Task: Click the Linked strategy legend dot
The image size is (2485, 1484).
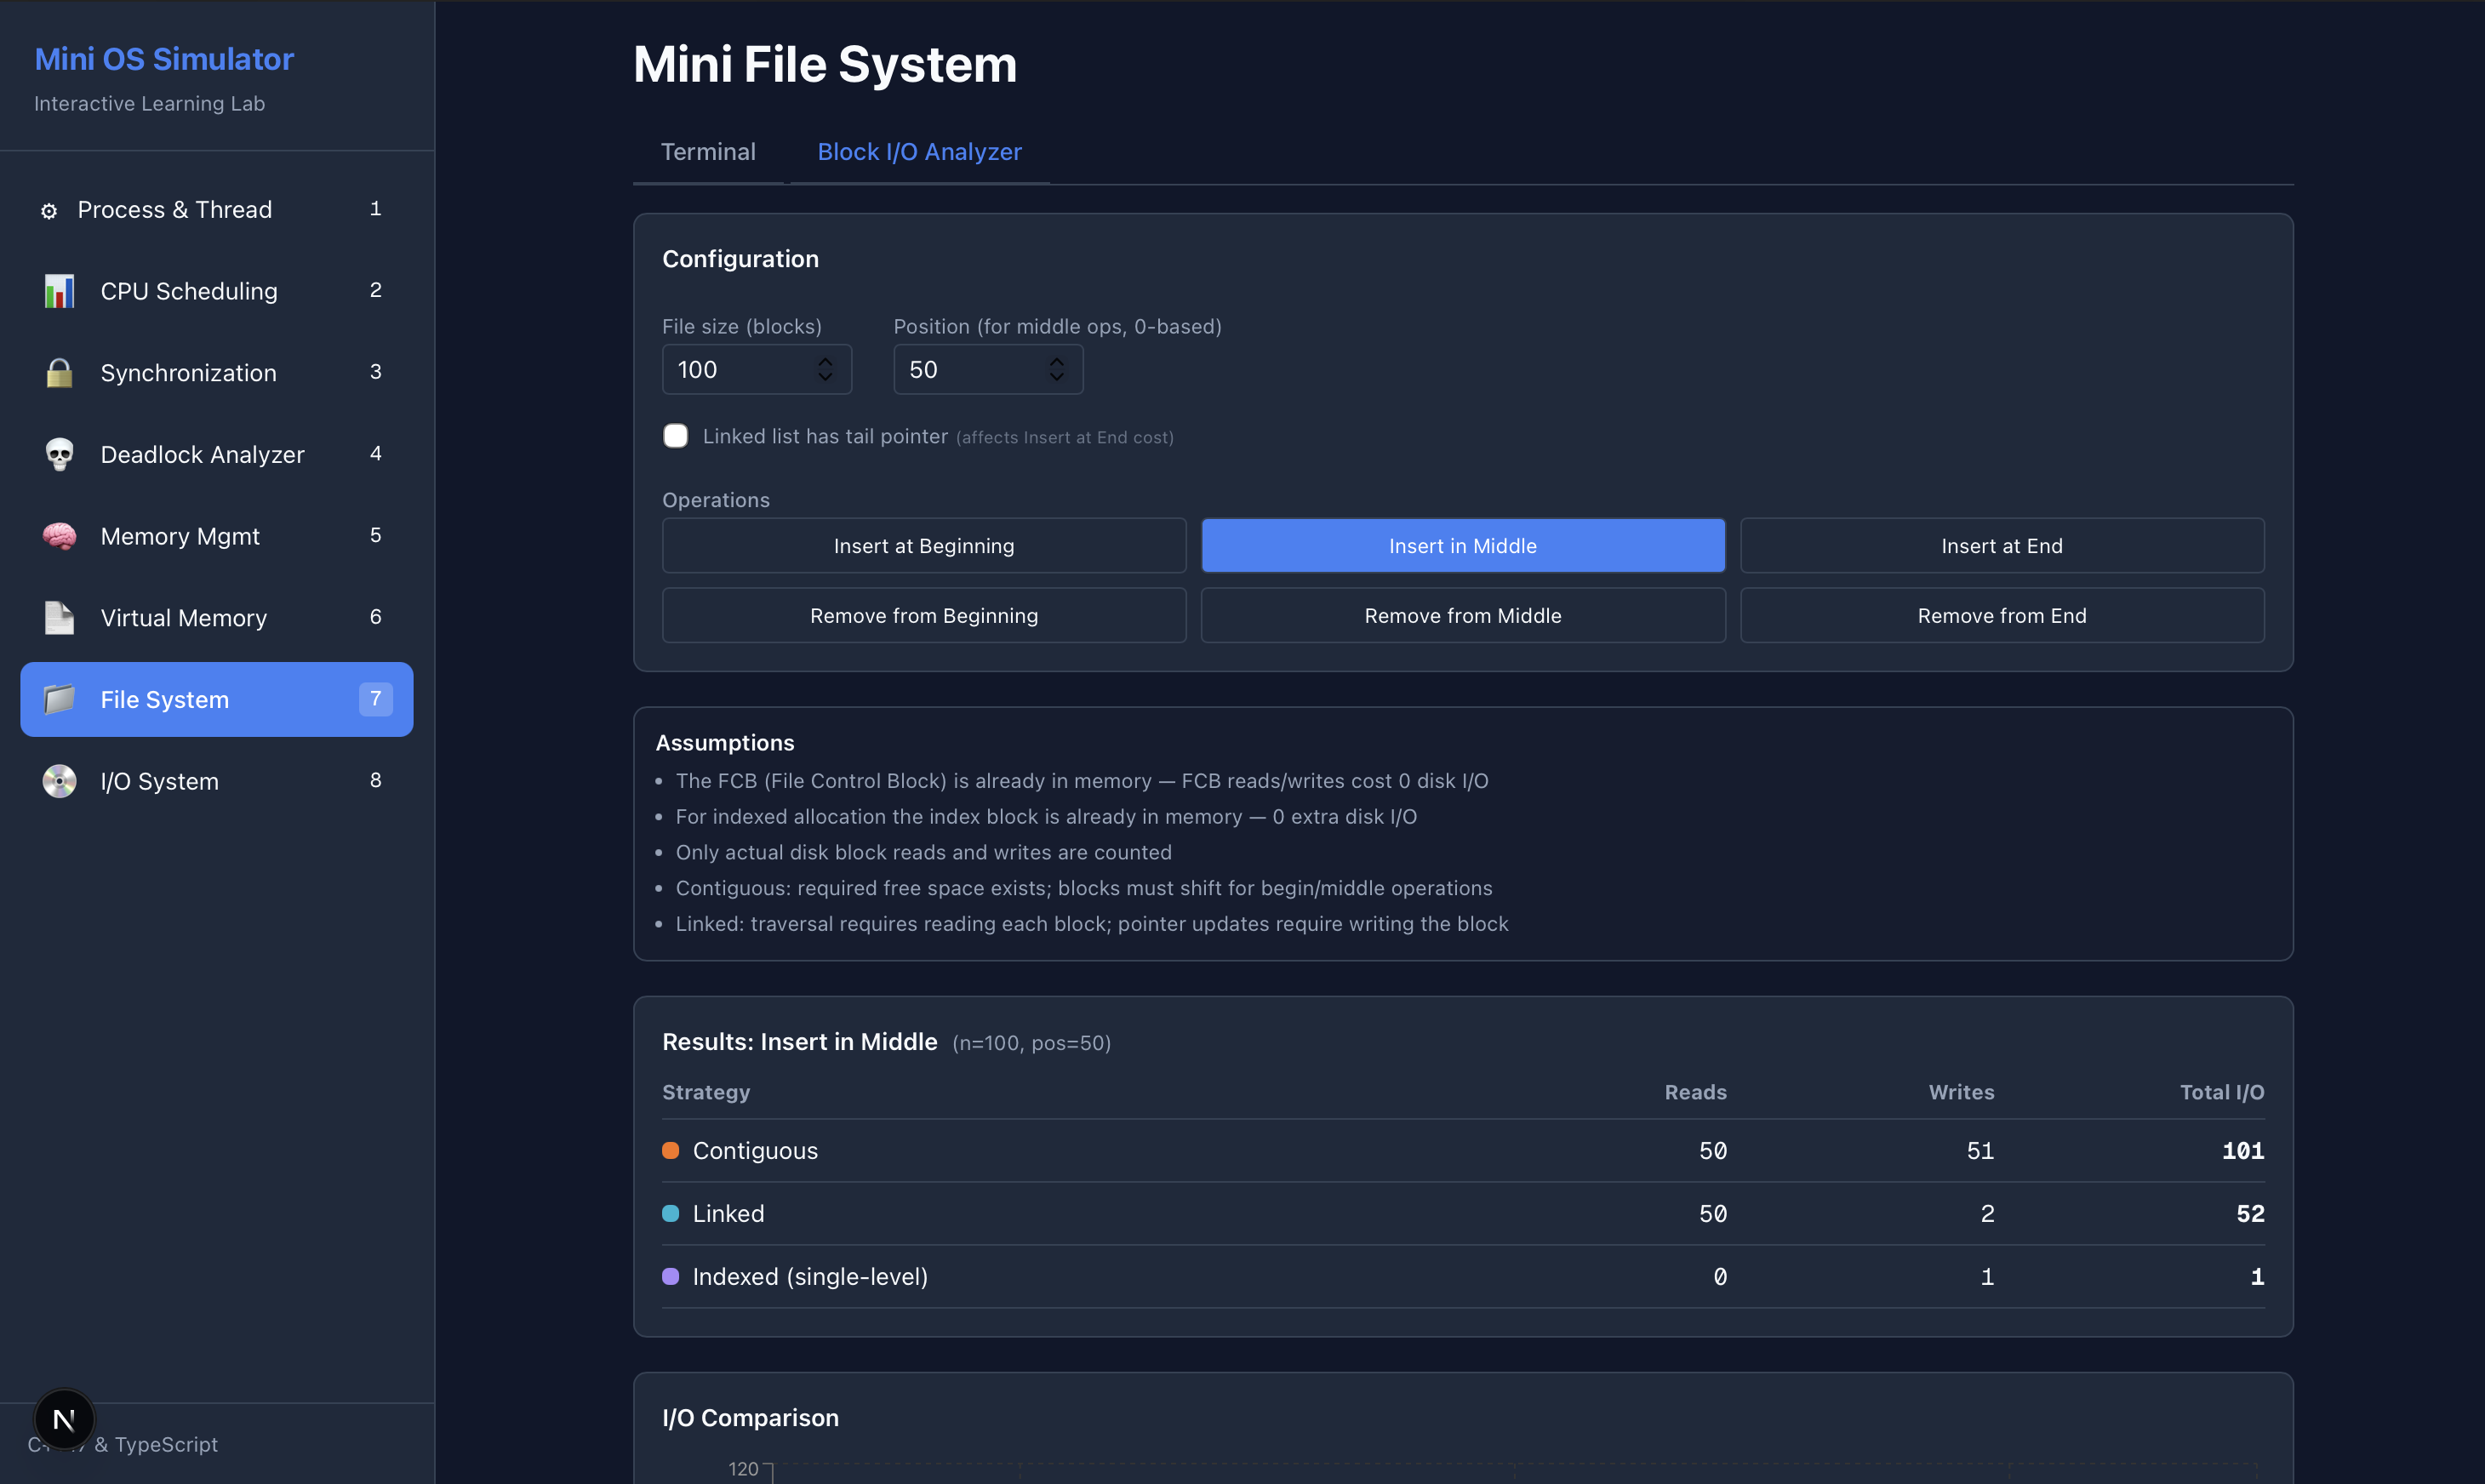Action: (x=671, y=1213)
